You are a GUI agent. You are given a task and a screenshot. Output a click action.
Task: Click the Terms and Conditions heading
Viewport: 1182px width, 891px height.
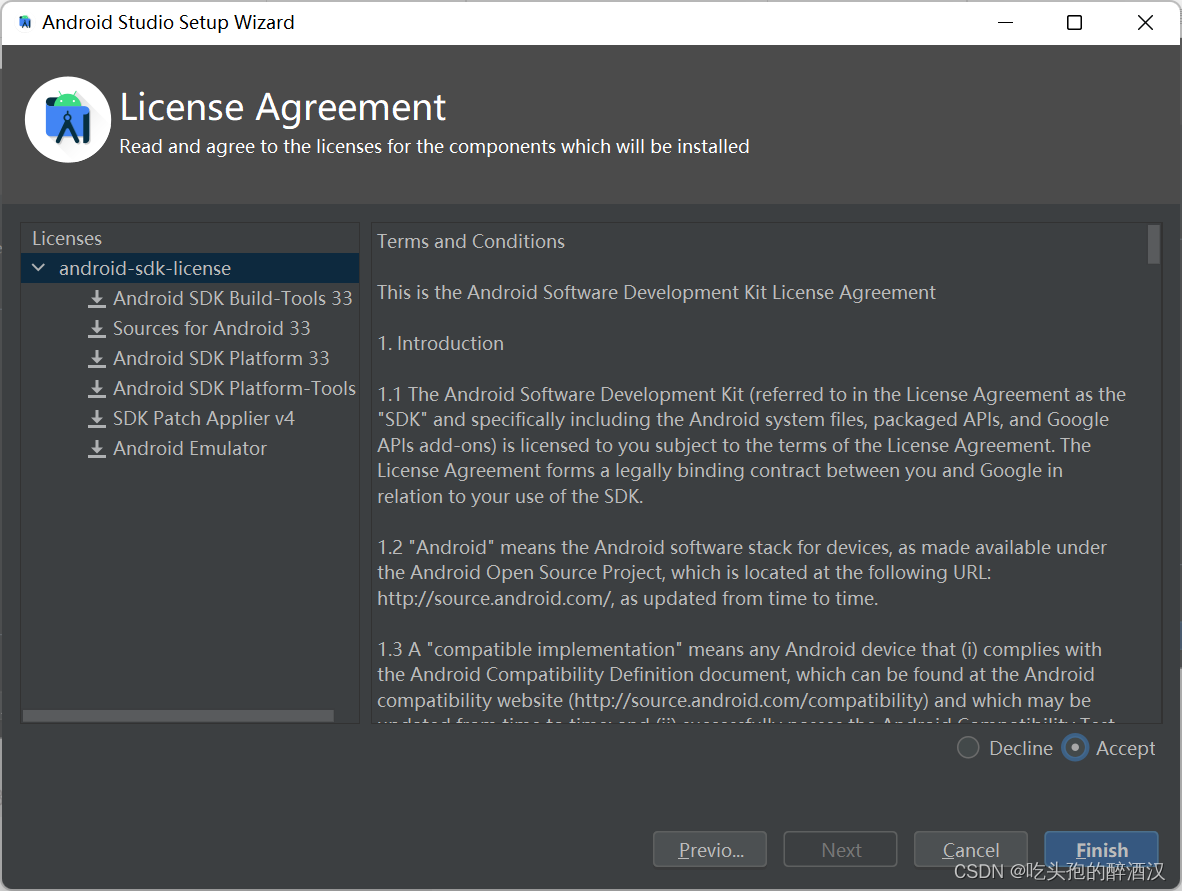(470, 241)
